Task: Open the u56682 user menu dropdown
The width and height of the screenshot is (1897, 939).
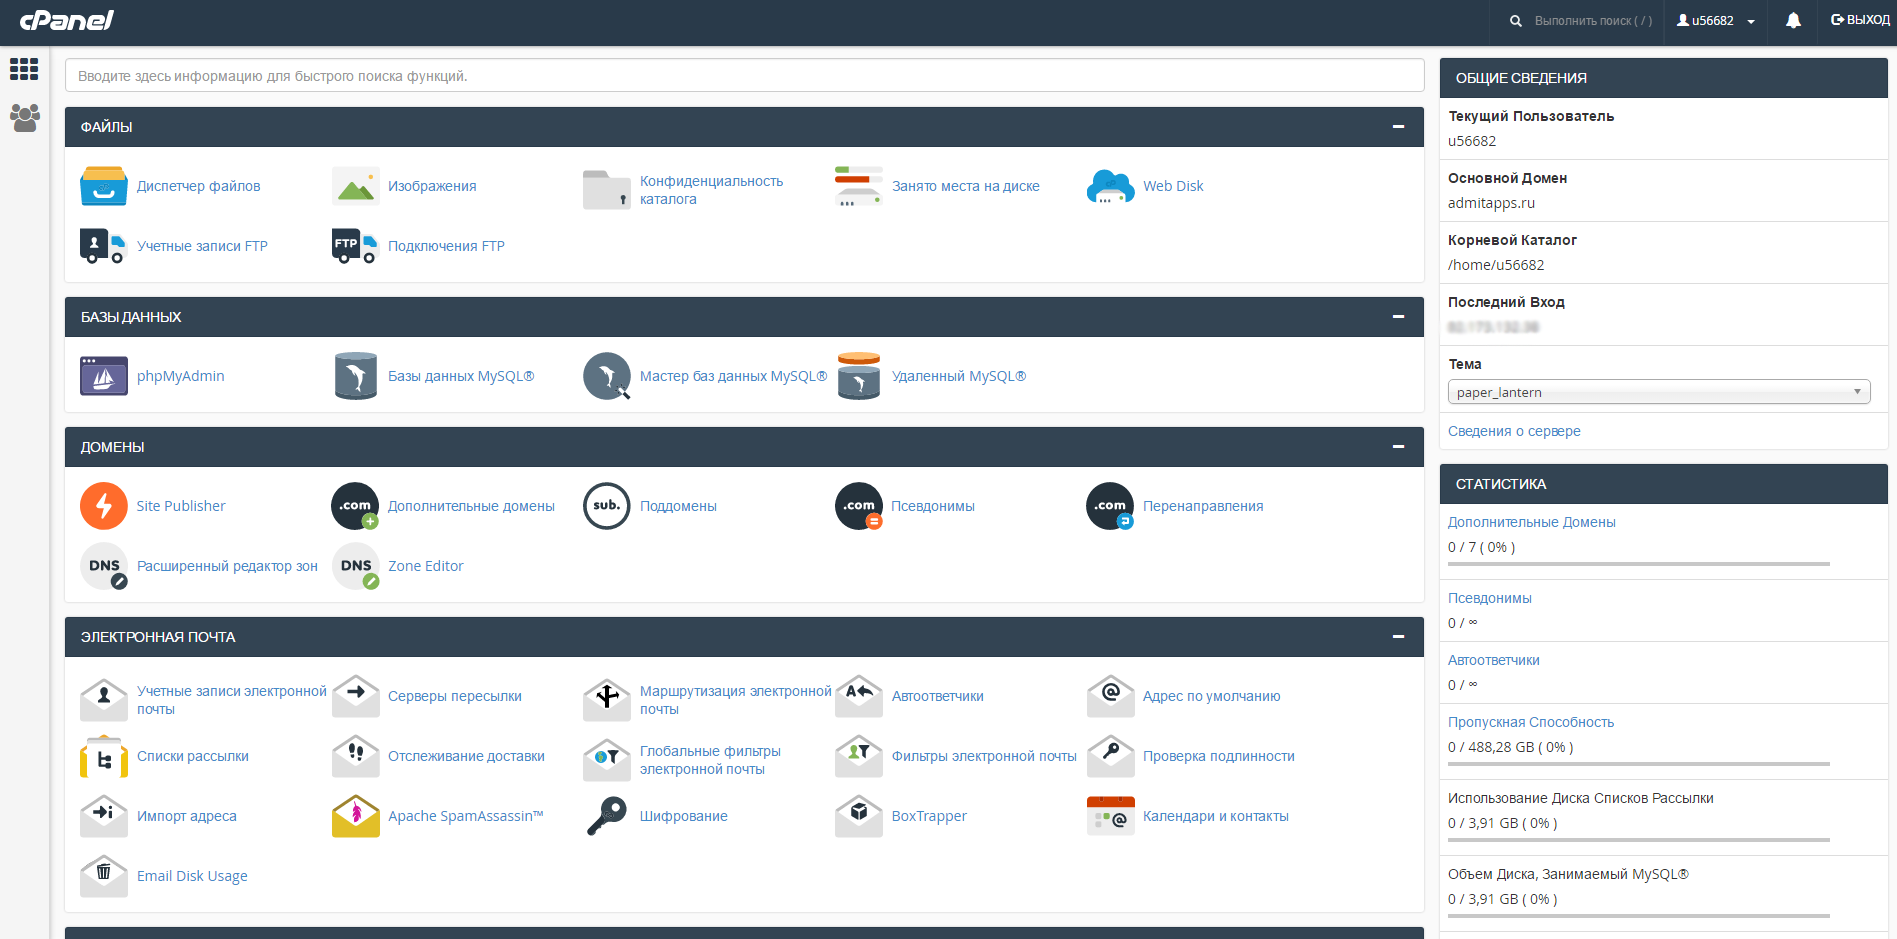Action: [x=1716, y=21]
